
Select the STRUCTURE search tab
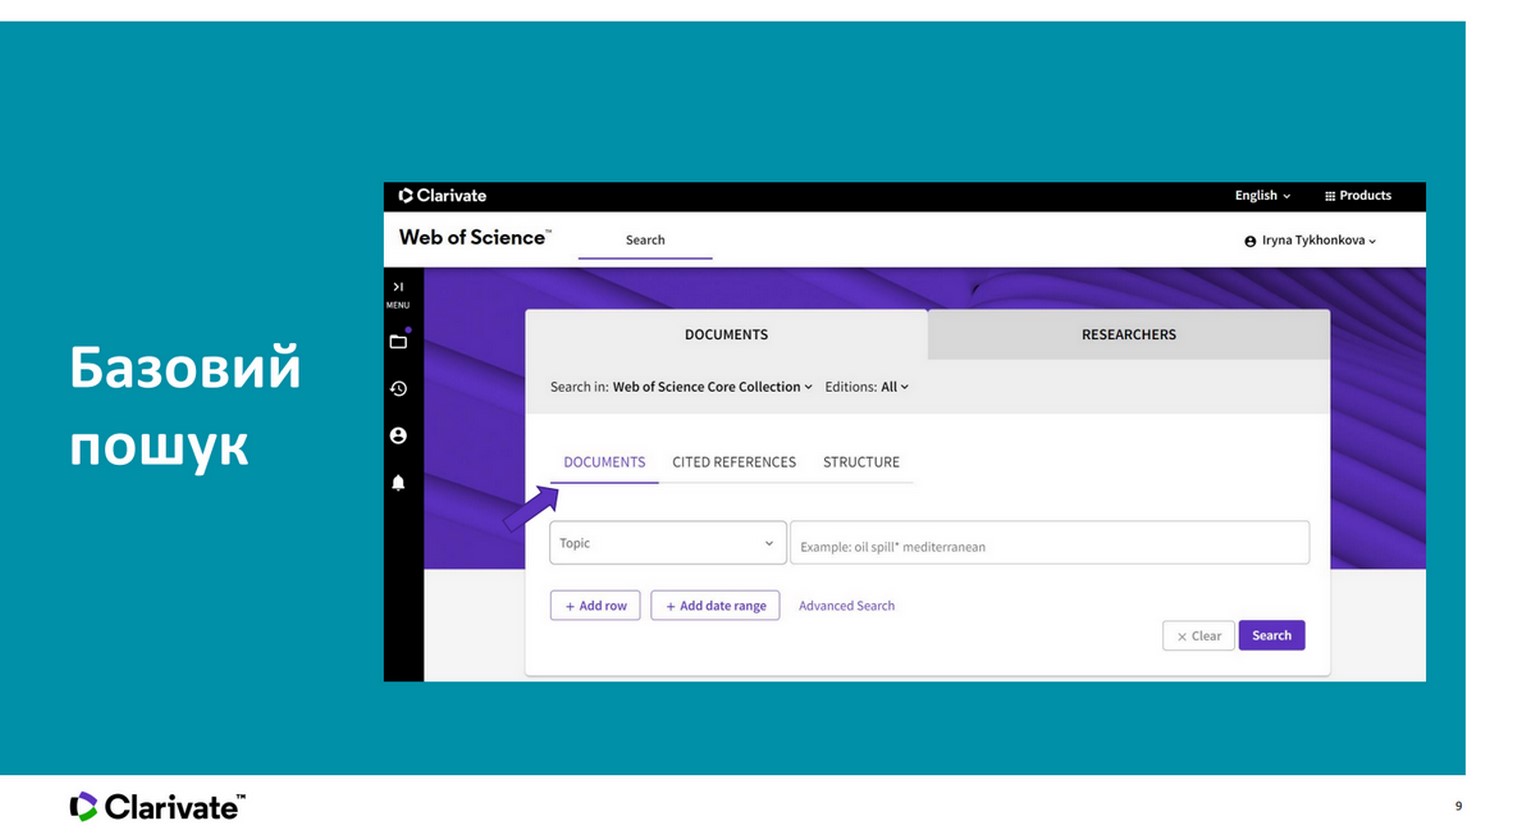coord(861,462)
